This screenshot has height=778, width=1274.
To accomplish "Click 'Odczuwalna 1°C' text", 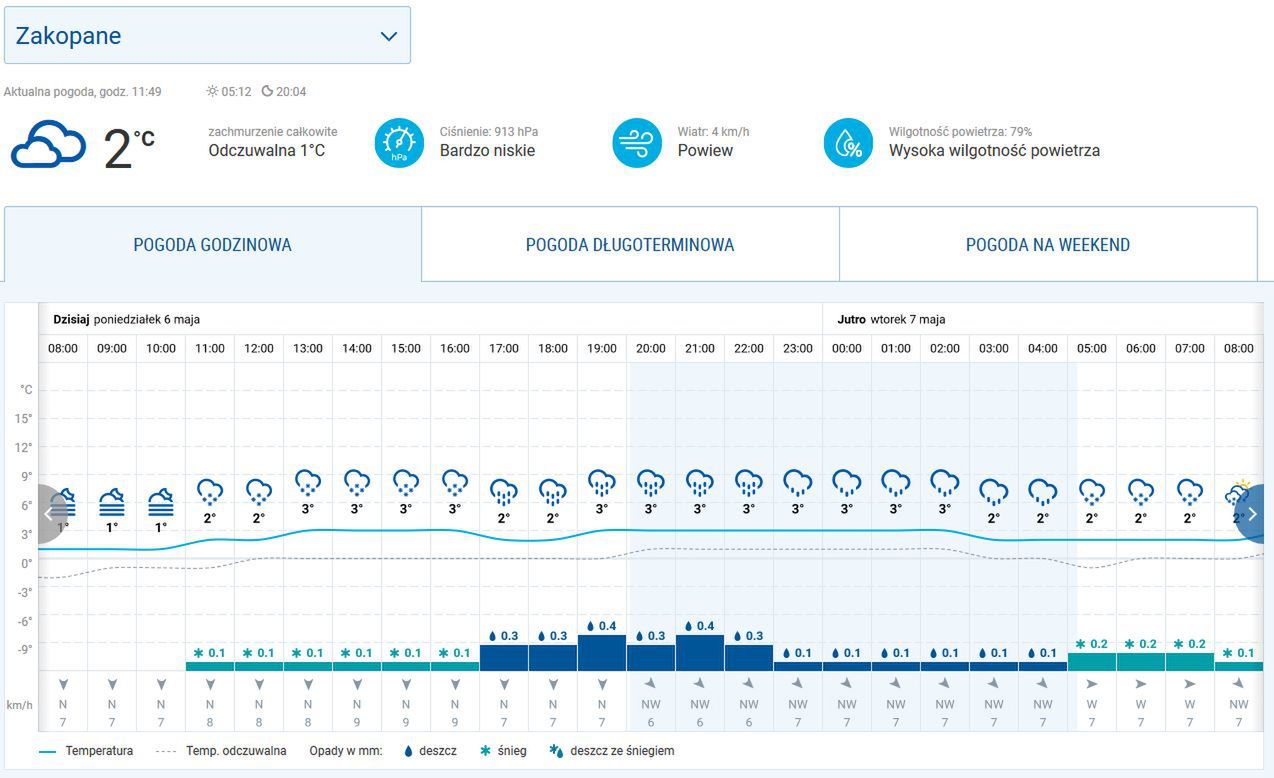I will pos(267,151).
